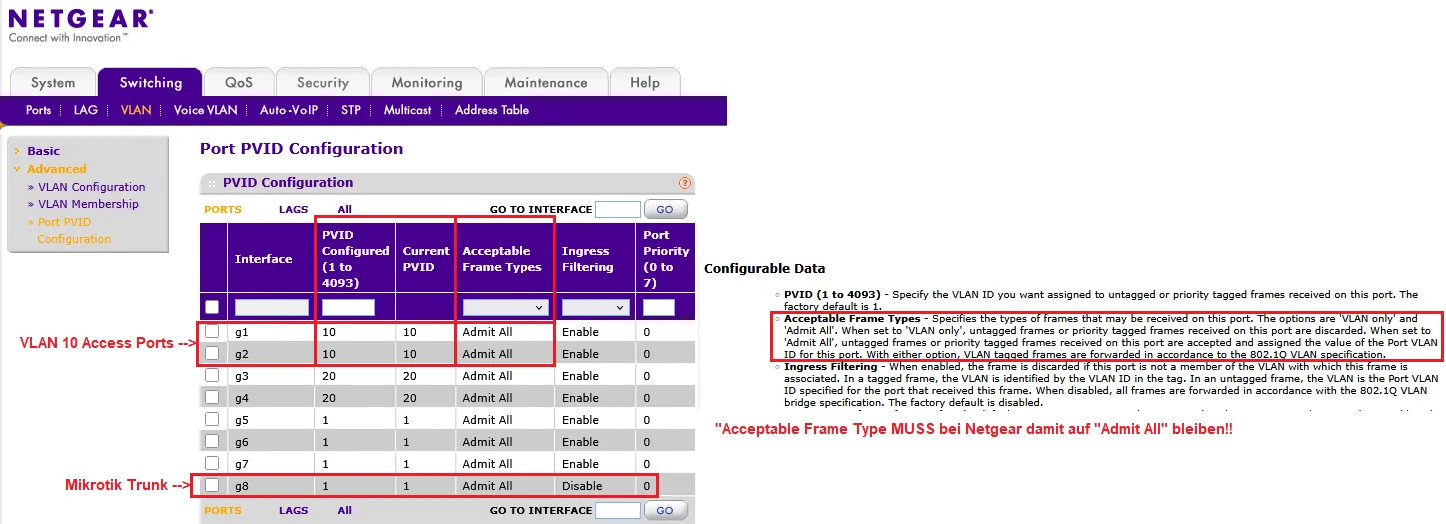Image resolution: width=1446 pixels, height=524 pixels.
Task: Check the g6 interface checkbox
Action: [212, 441]
